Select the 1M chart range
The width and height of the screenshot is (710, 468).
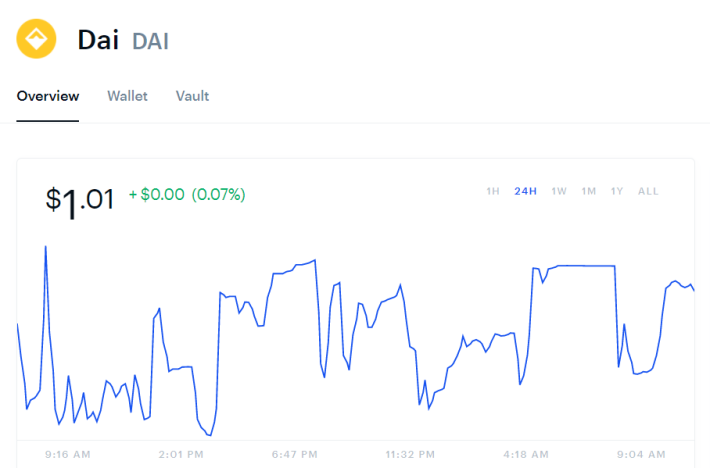(589, 191)
